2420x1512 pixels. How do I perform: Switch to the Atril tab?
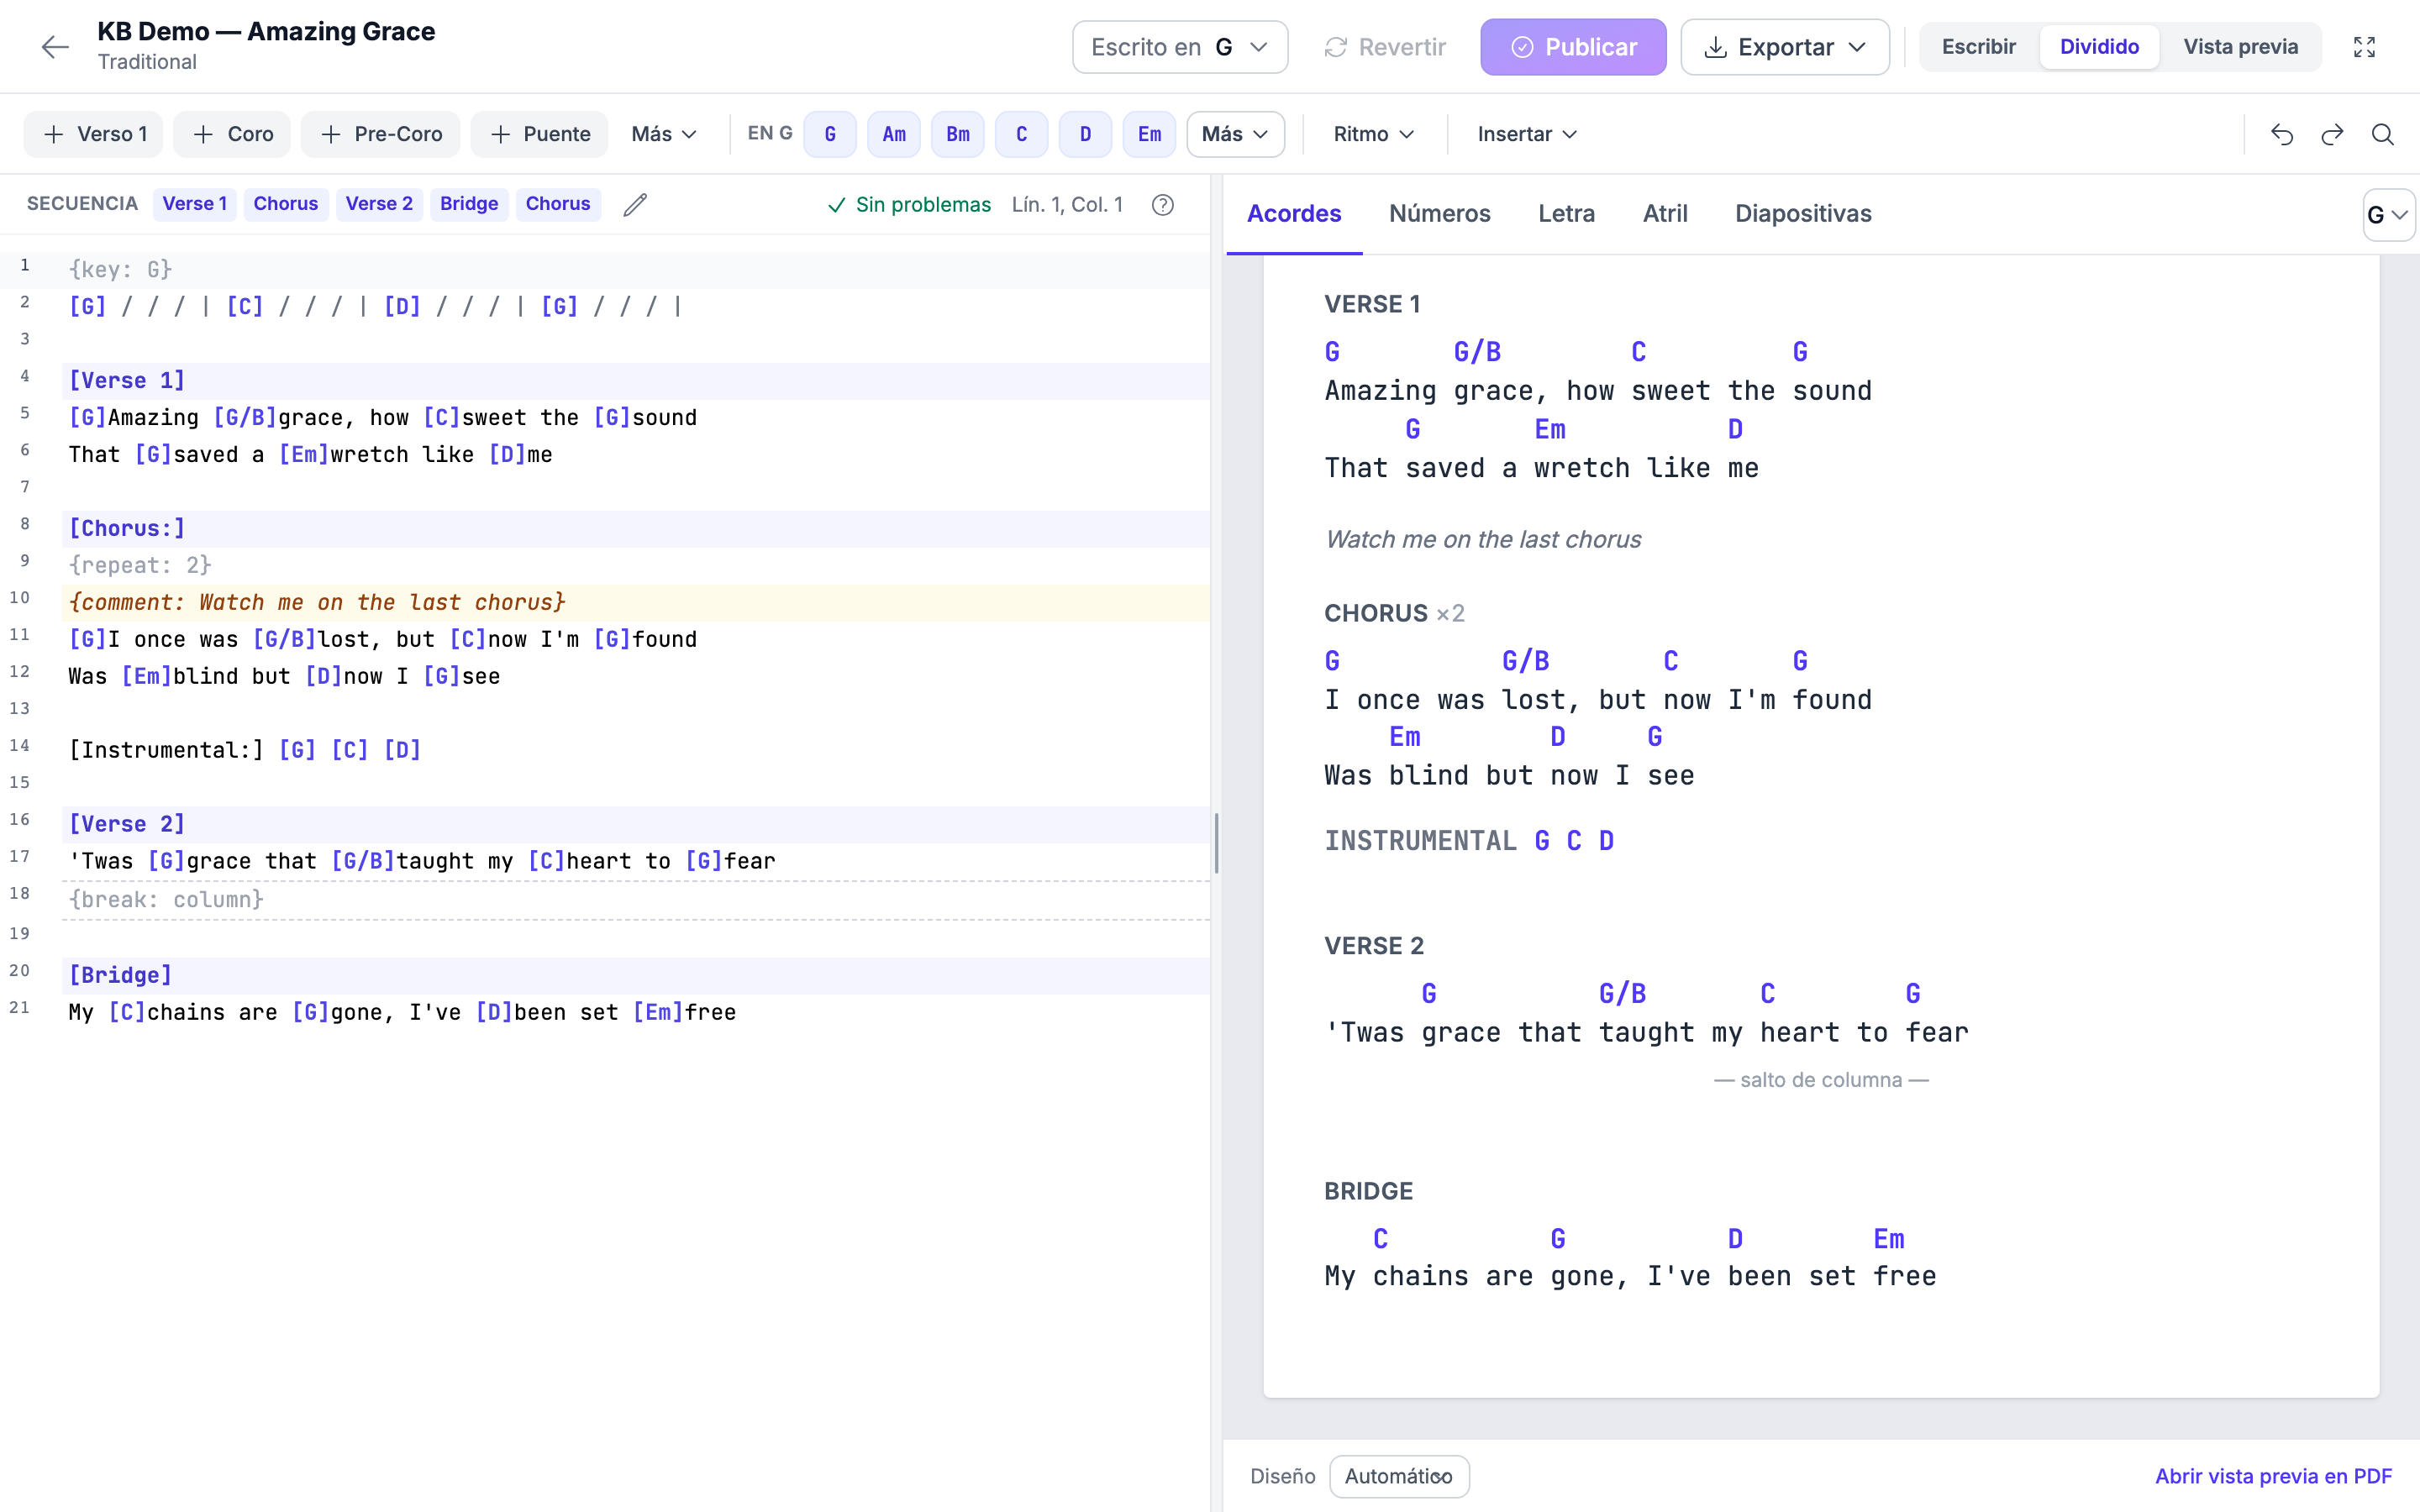point(1665,214)
